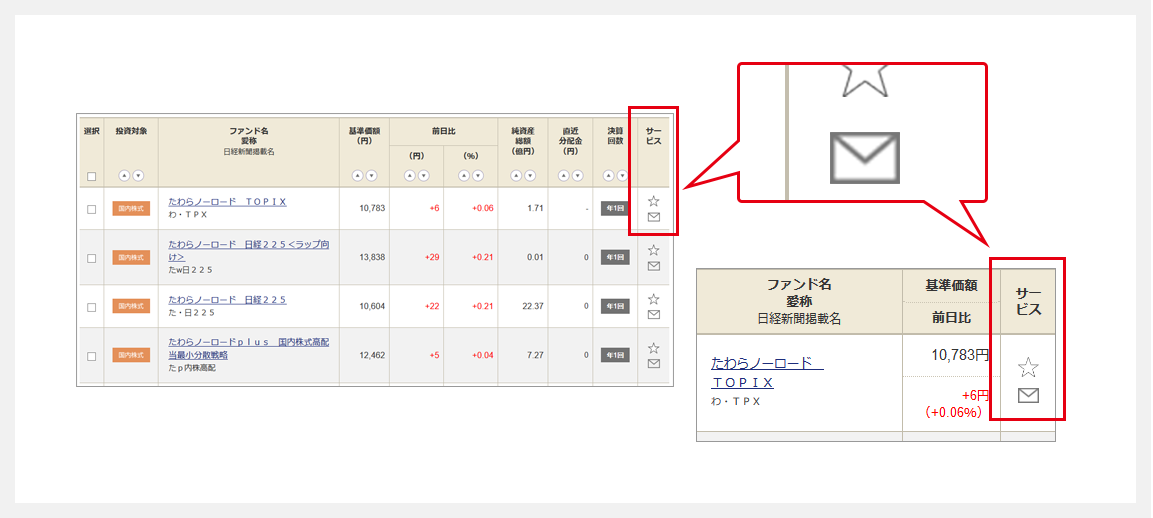Click the 年1回 badge in the 10,783 row
This screenshot has height=518, width=1153.
click(x=614, y=209)
